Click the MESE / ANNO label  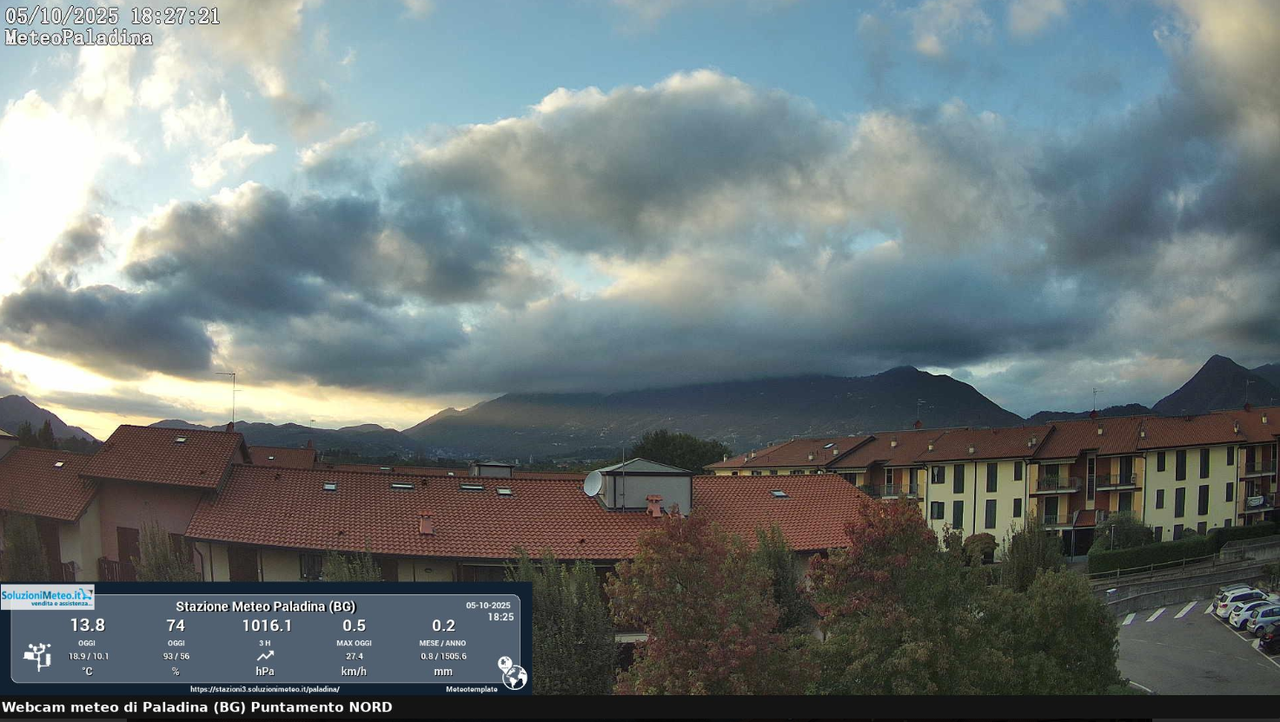(x=443, y=643)
